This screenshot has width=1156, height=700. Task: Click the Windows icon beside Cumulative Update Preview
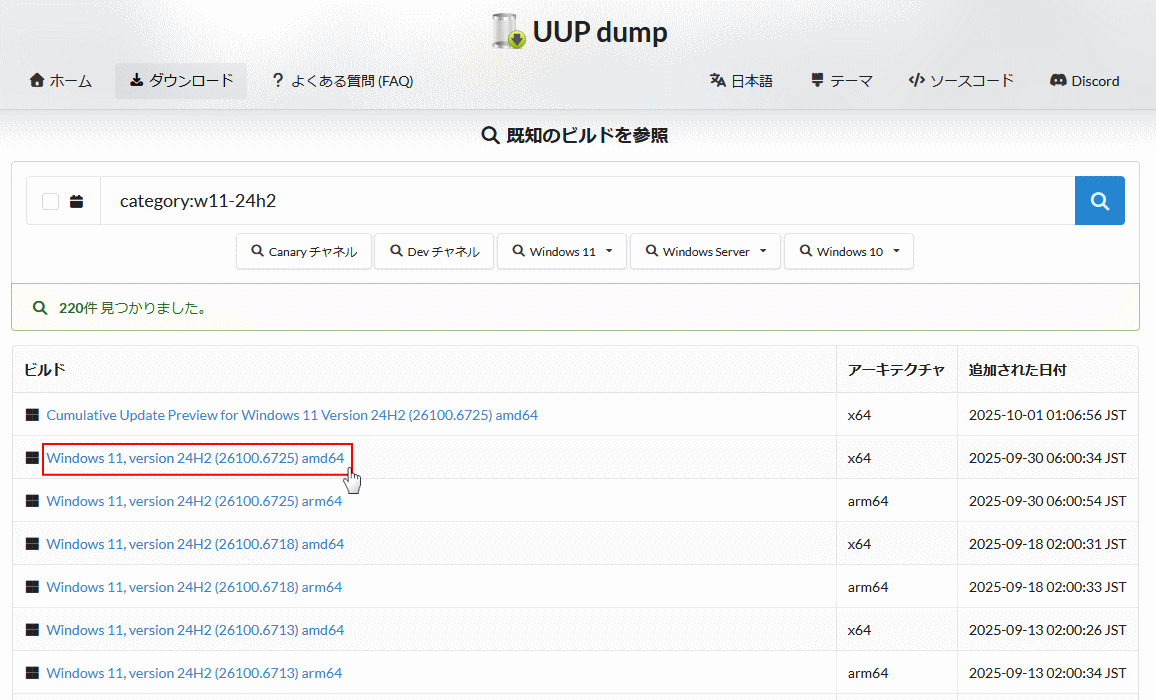(x=32, y=415)
